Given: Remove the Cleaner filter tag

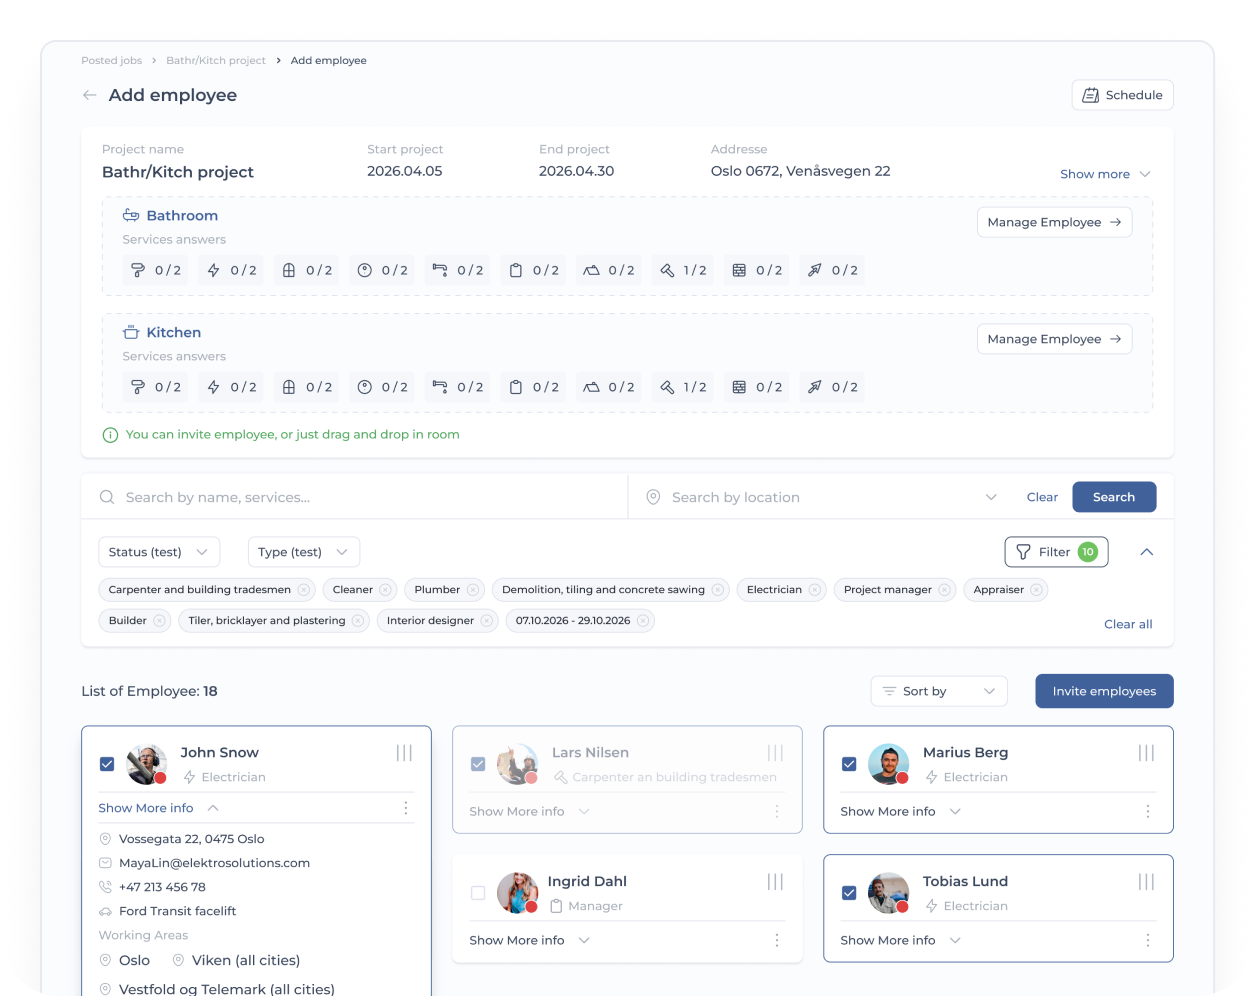Looking at the screenshot, I should click(385, 590).
